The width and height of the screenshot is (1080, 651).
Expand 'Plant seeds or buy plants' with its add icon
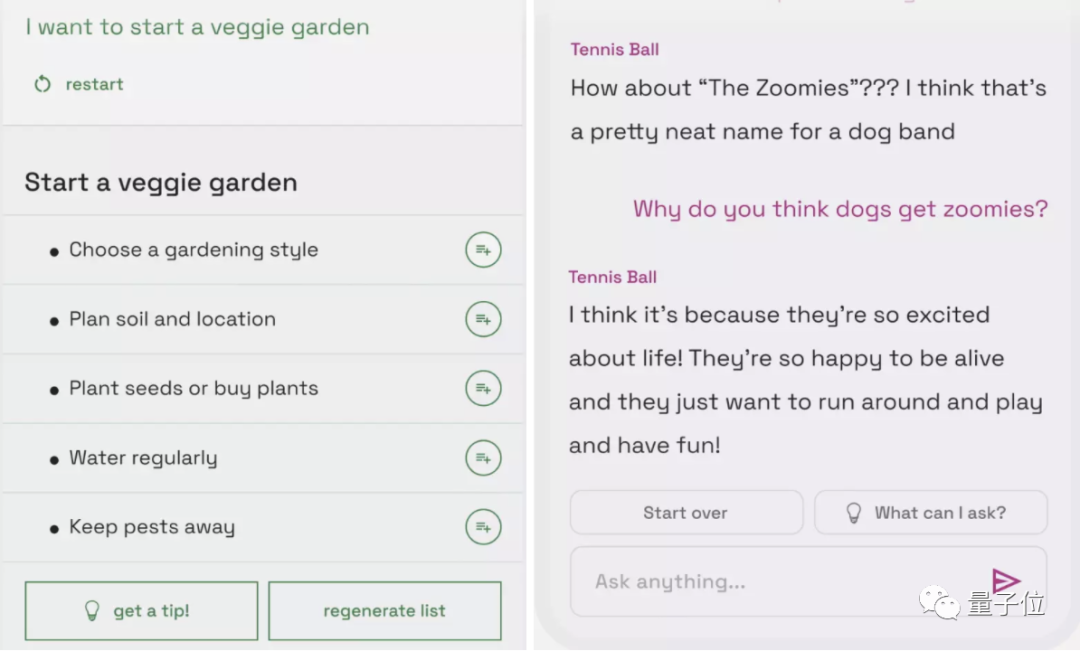[x=483, y=389]
